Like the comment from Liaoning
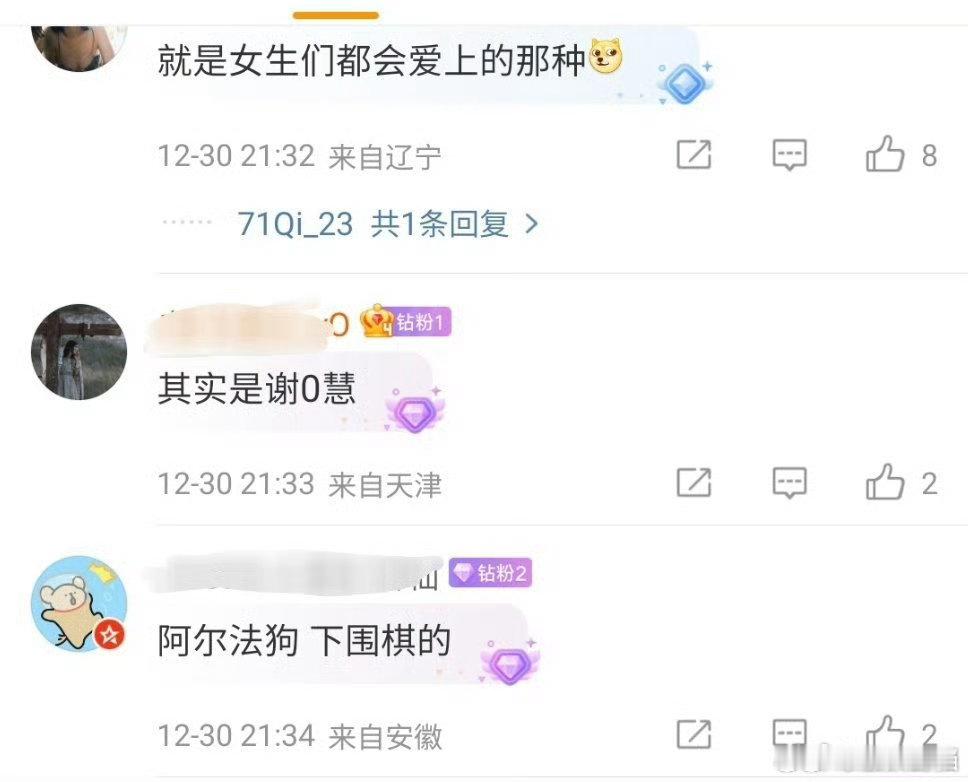968x782 pixels. 887,154
